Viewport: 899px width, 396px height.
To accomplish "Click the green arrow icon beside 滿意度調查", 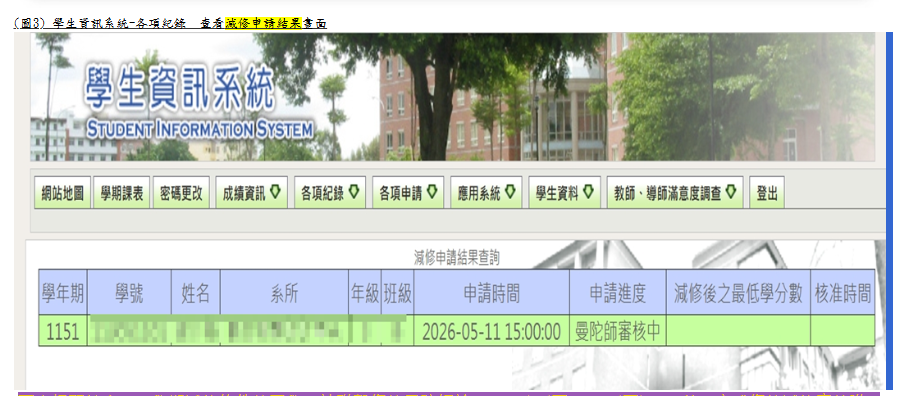I will tap(730, 192).
